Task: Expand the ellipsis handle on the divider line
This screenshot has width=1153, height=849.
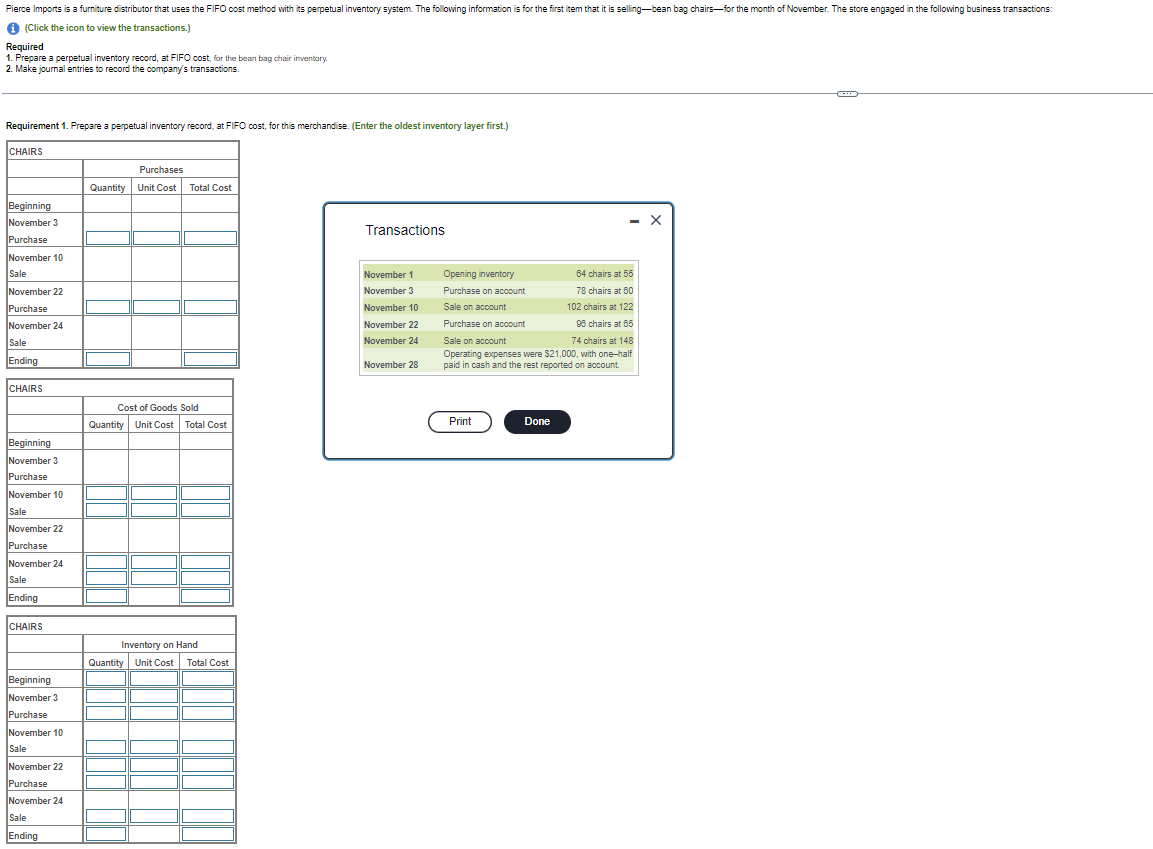Action: [847, 93]
